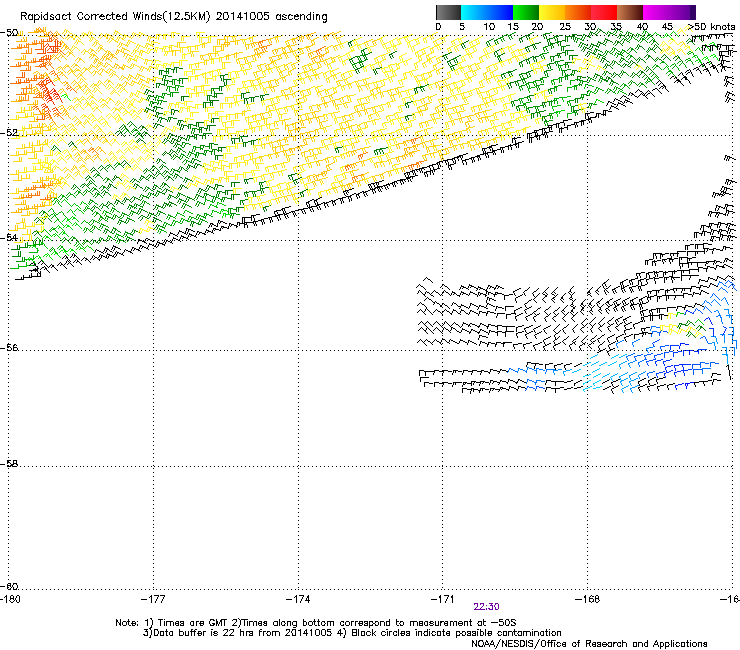Click the green 15-20 knots color segment
Screen dimensions: 740x650
click(526, 12)
